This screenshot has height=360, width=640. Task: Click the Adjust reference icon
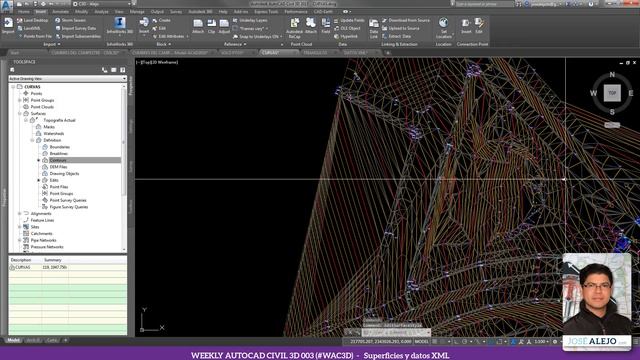click(224, 24)
